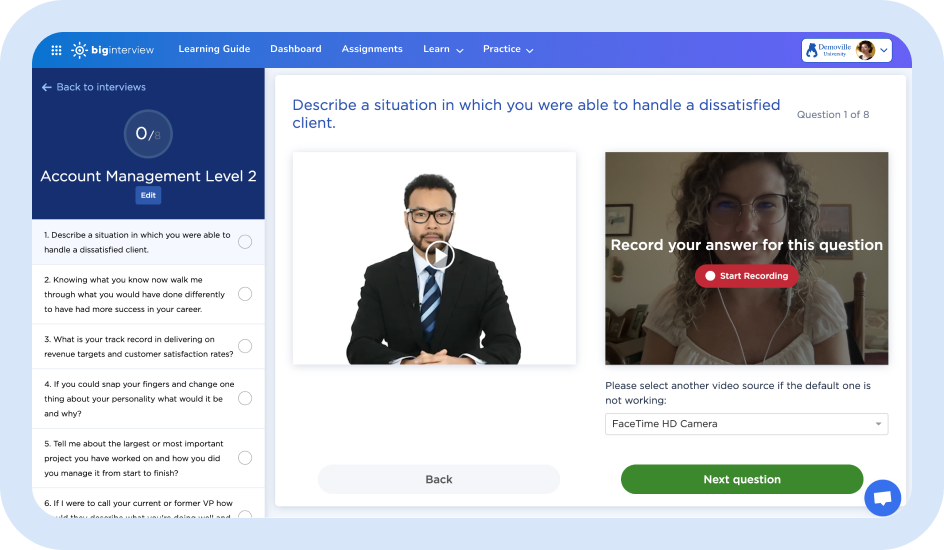This screenshot has height=550, width=944.
Task: Select question 1 text about dissatisfied client
Action: click(x=137, y=242)
